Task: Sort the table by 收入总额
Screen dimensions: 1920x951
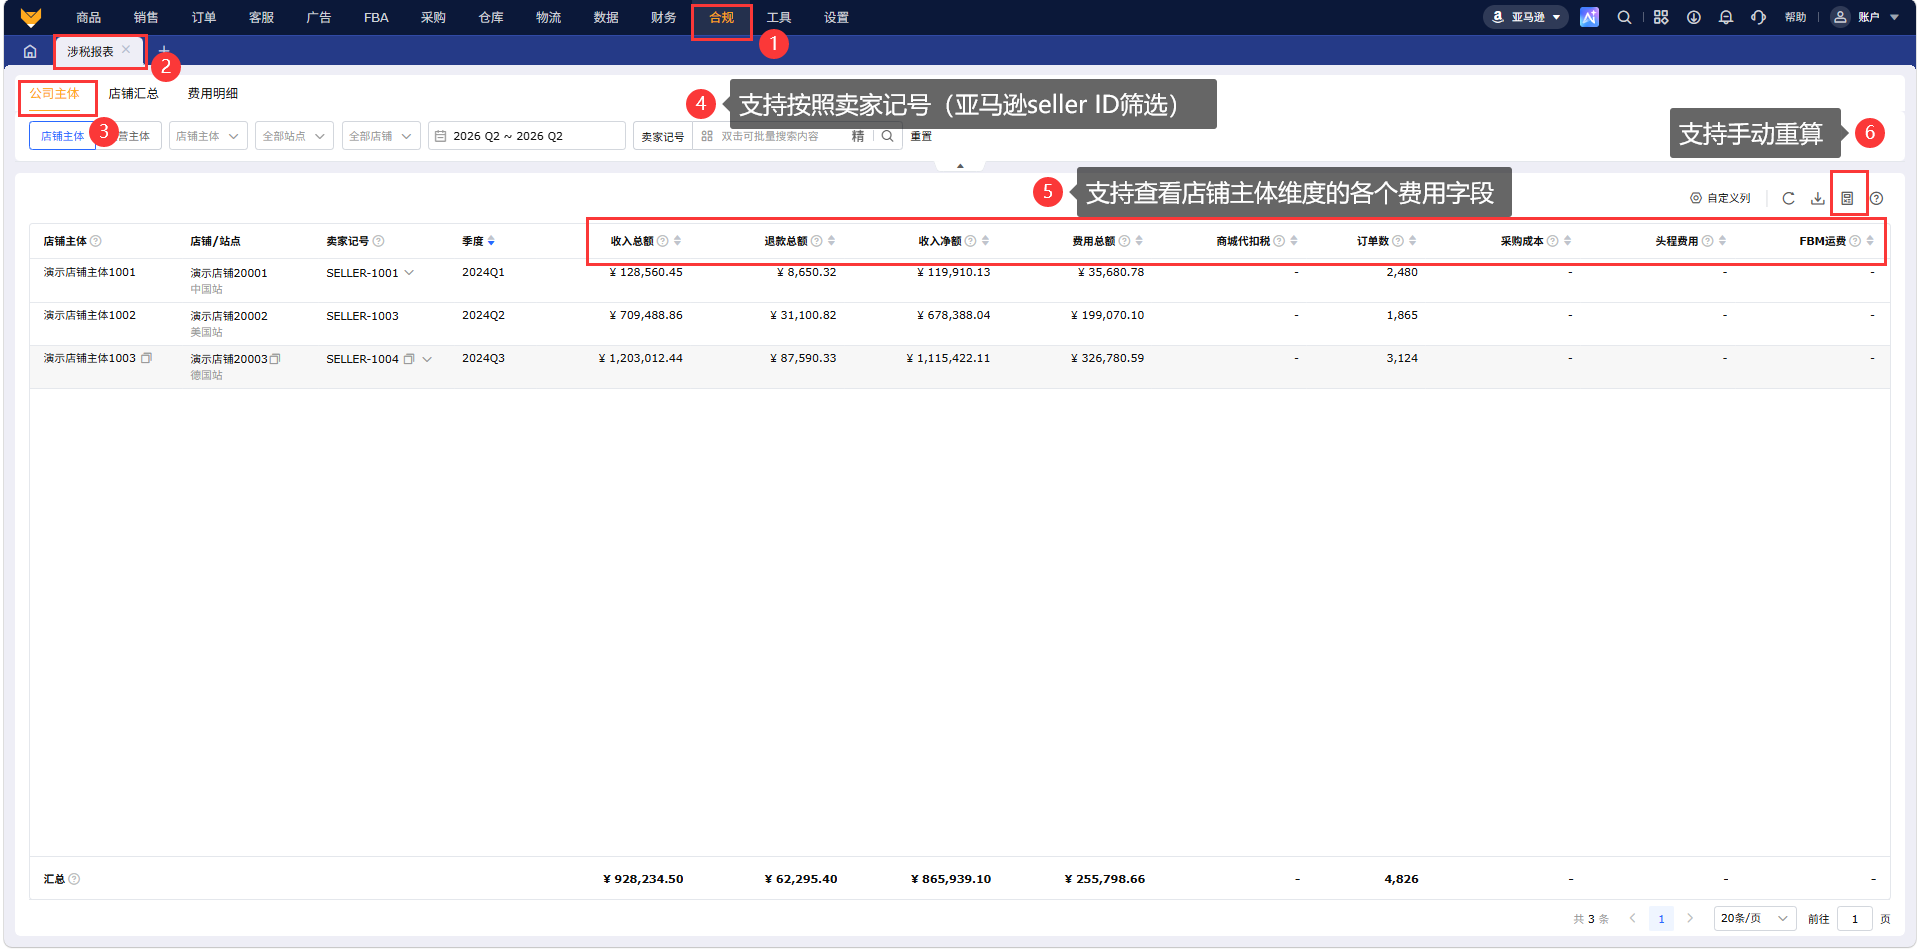Action: pos(678,241)
